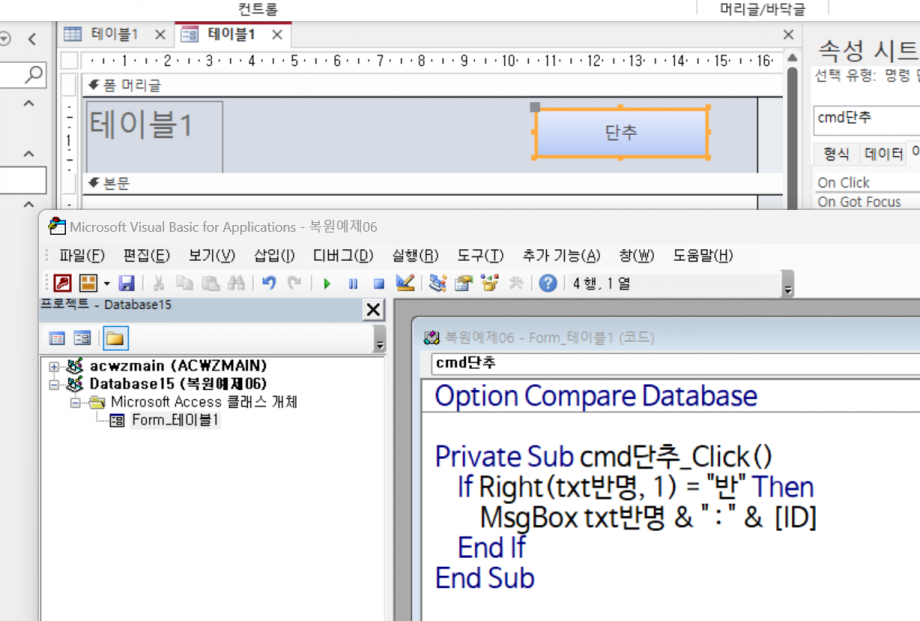Click the Reset stop square icon
Viewport: 920px width, 621px height.
click(x=379, y=284)
